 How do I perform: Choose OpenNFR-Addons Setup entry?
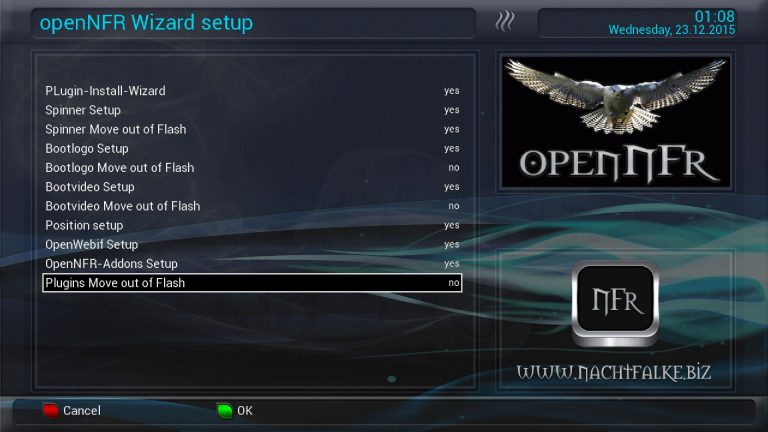tap(252, 264)
